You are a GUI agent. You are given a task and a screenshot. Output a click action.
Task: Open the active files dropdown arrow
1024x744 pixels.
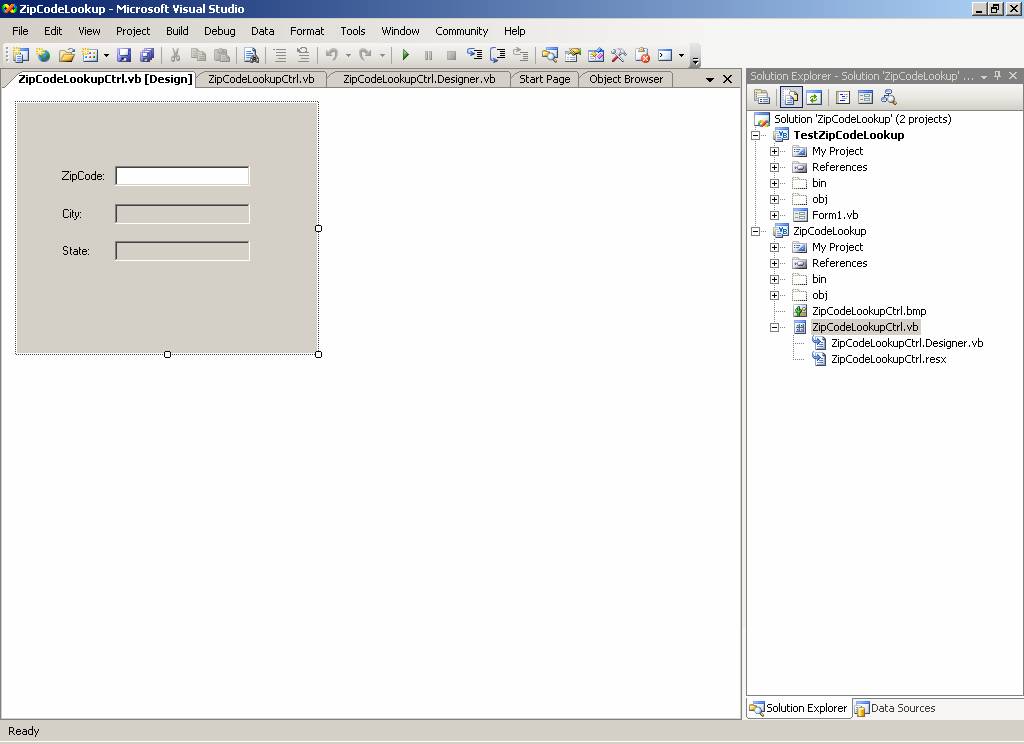[x=710, y=79]
